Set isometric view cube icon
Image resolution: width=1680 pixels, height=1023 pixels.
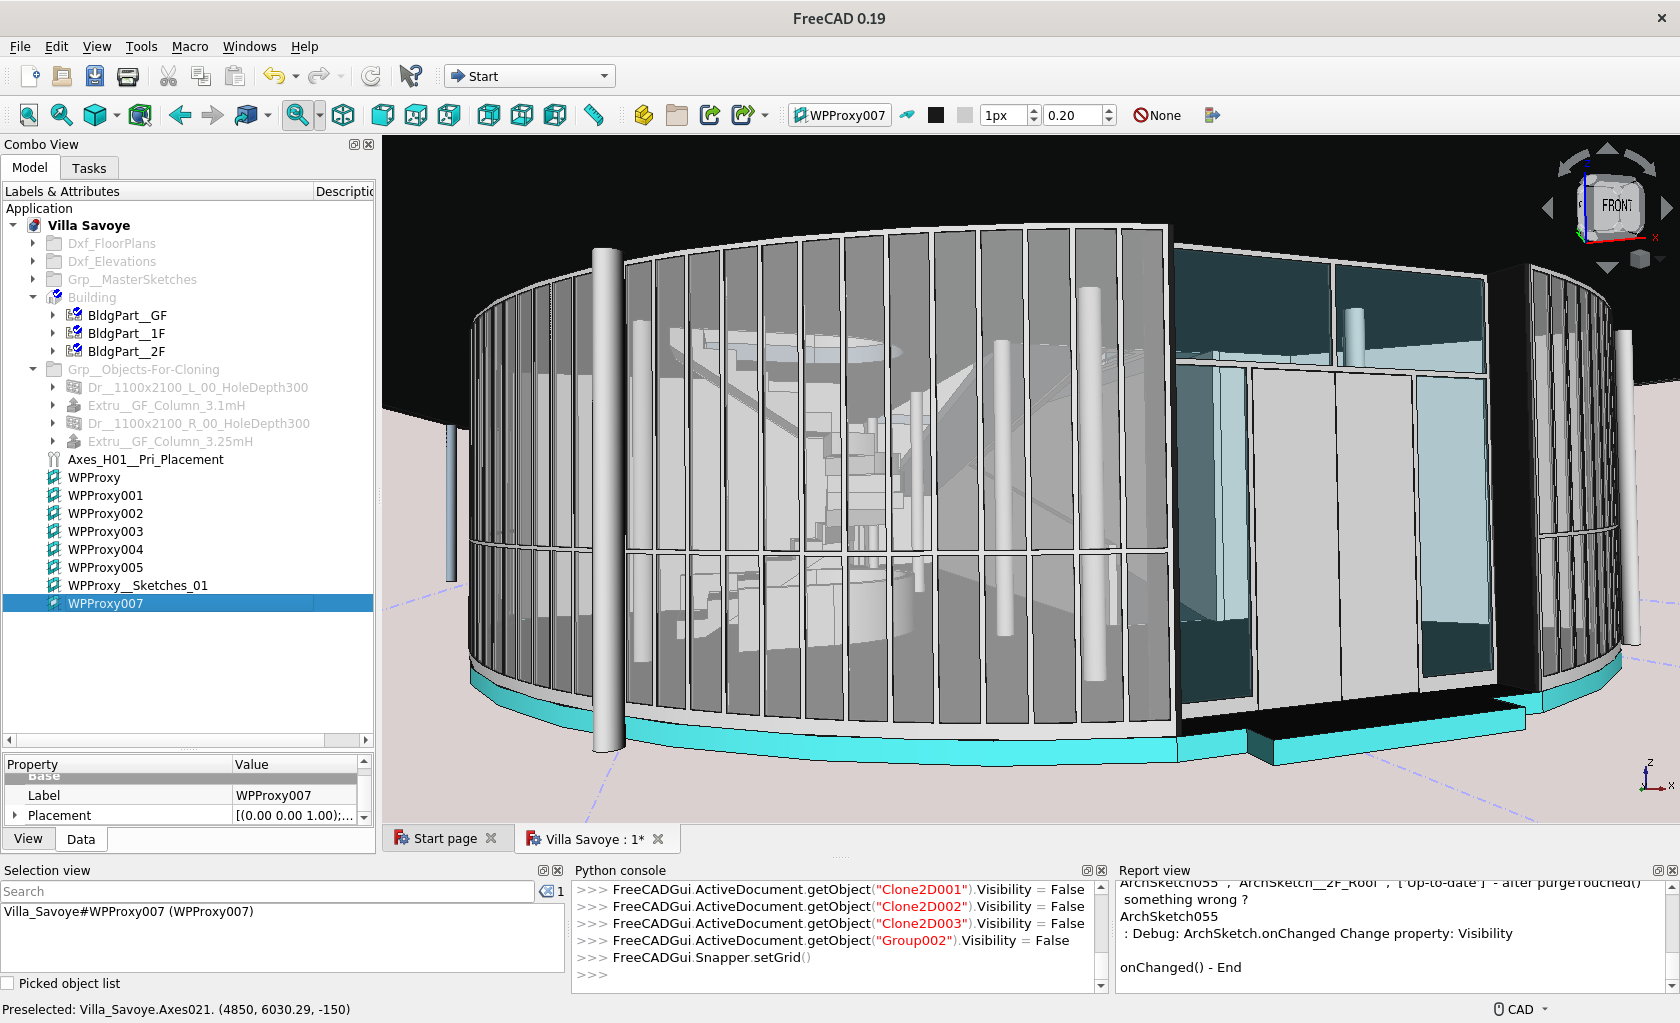(x=343, y=115)
